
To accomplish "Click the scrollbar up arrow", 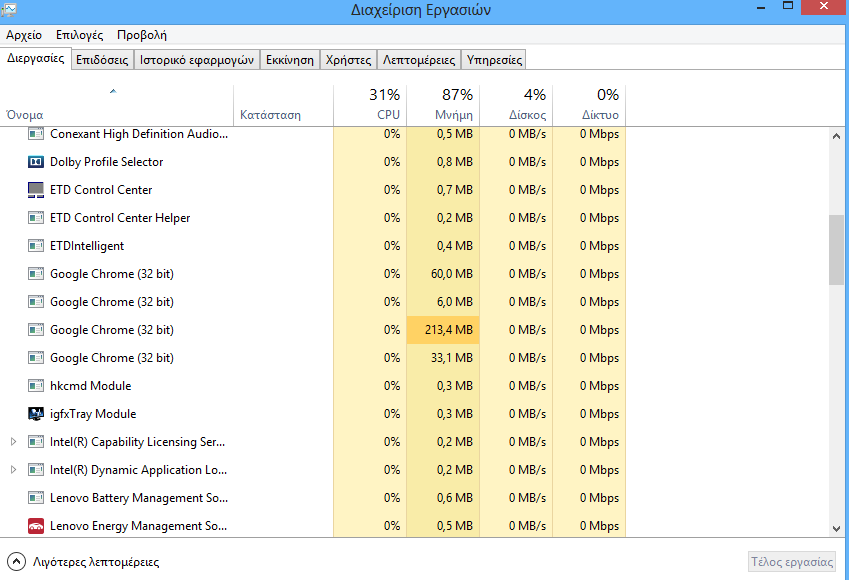I will tap(836, 136).
